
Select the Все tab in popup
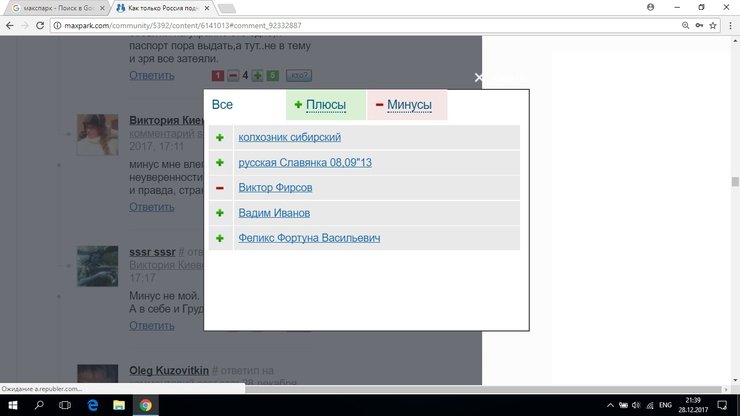[222, 105]
